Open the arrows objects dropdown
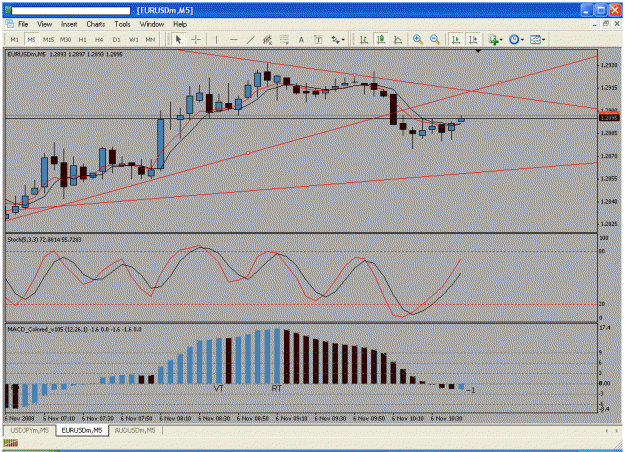Screen dimensions: 625x452 pos(338,39)
